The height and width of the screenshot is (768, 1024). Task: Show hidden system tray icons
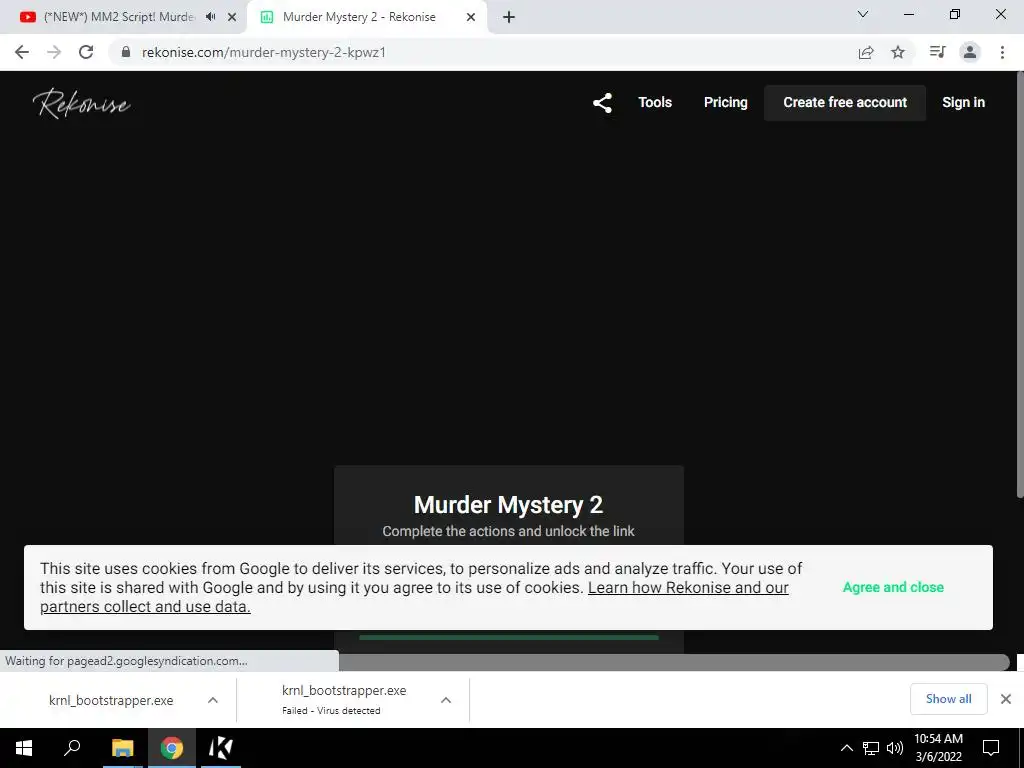(846, 748)
